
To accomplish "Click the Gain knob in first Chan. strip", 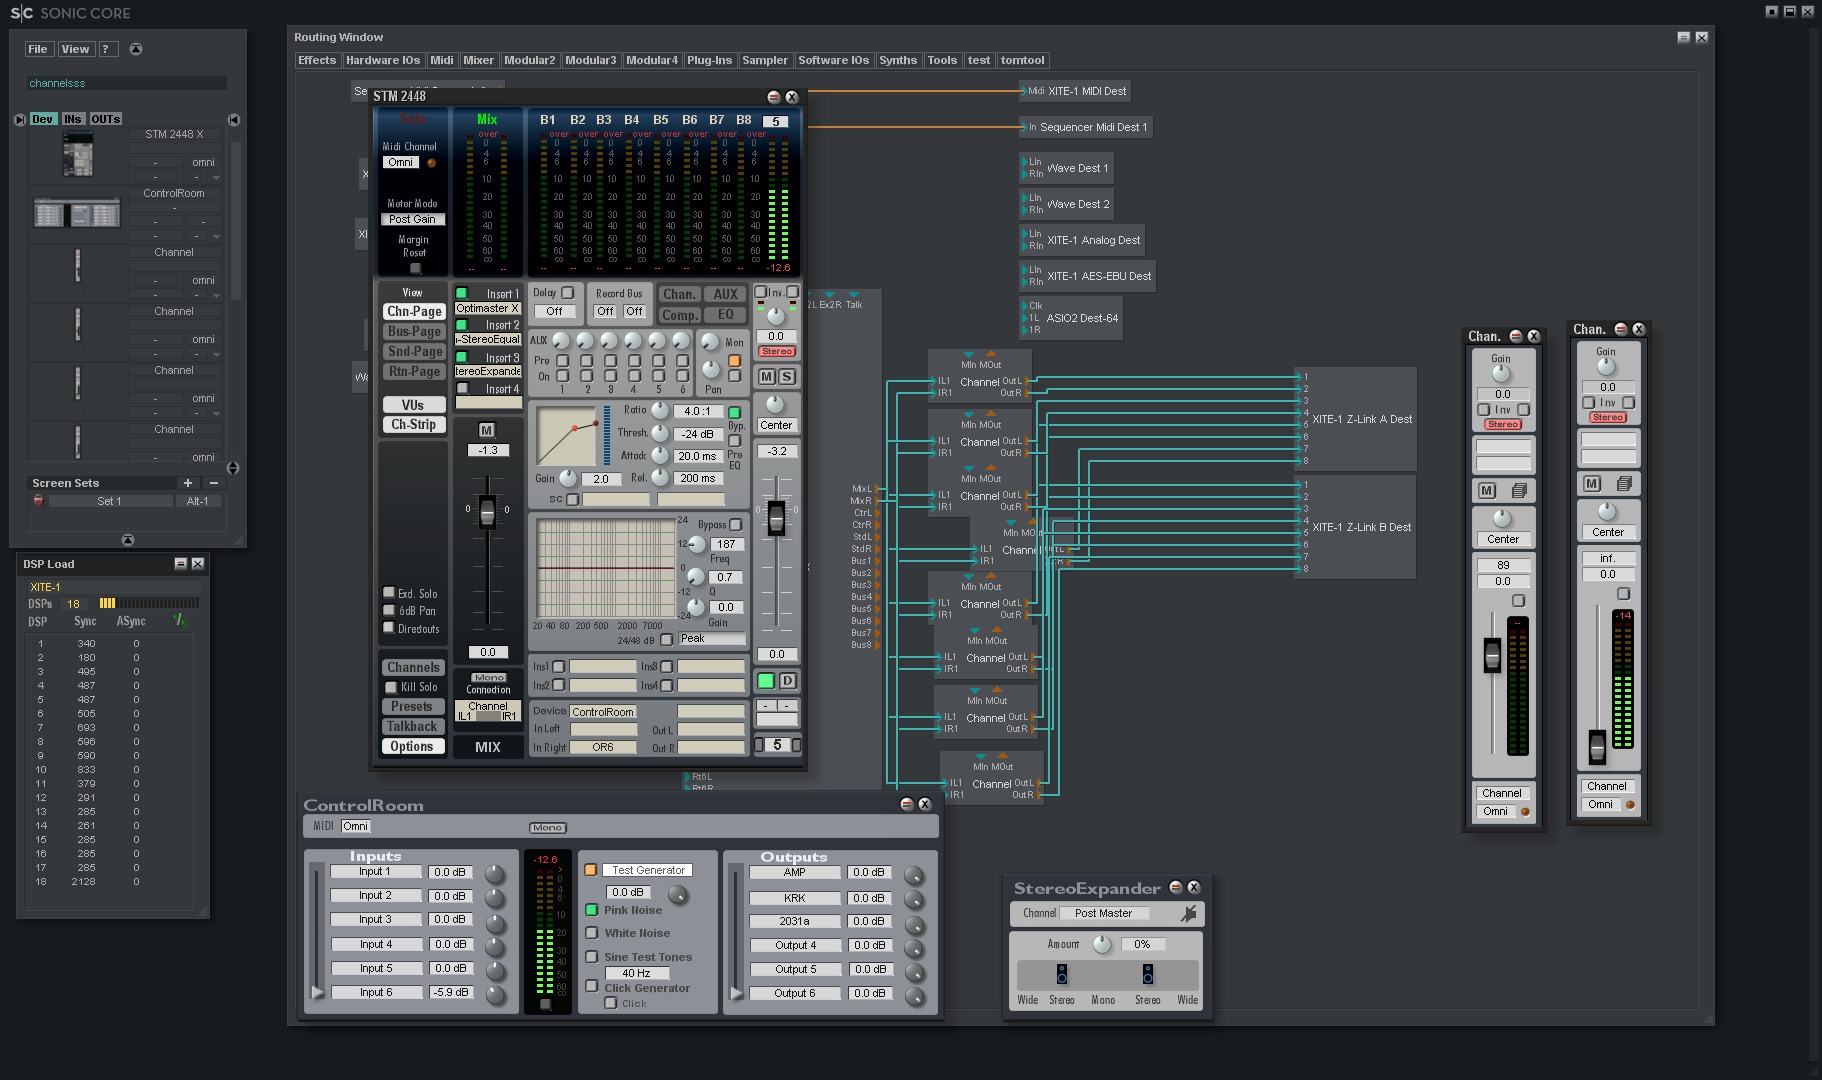I will [x=1501, y=373].
